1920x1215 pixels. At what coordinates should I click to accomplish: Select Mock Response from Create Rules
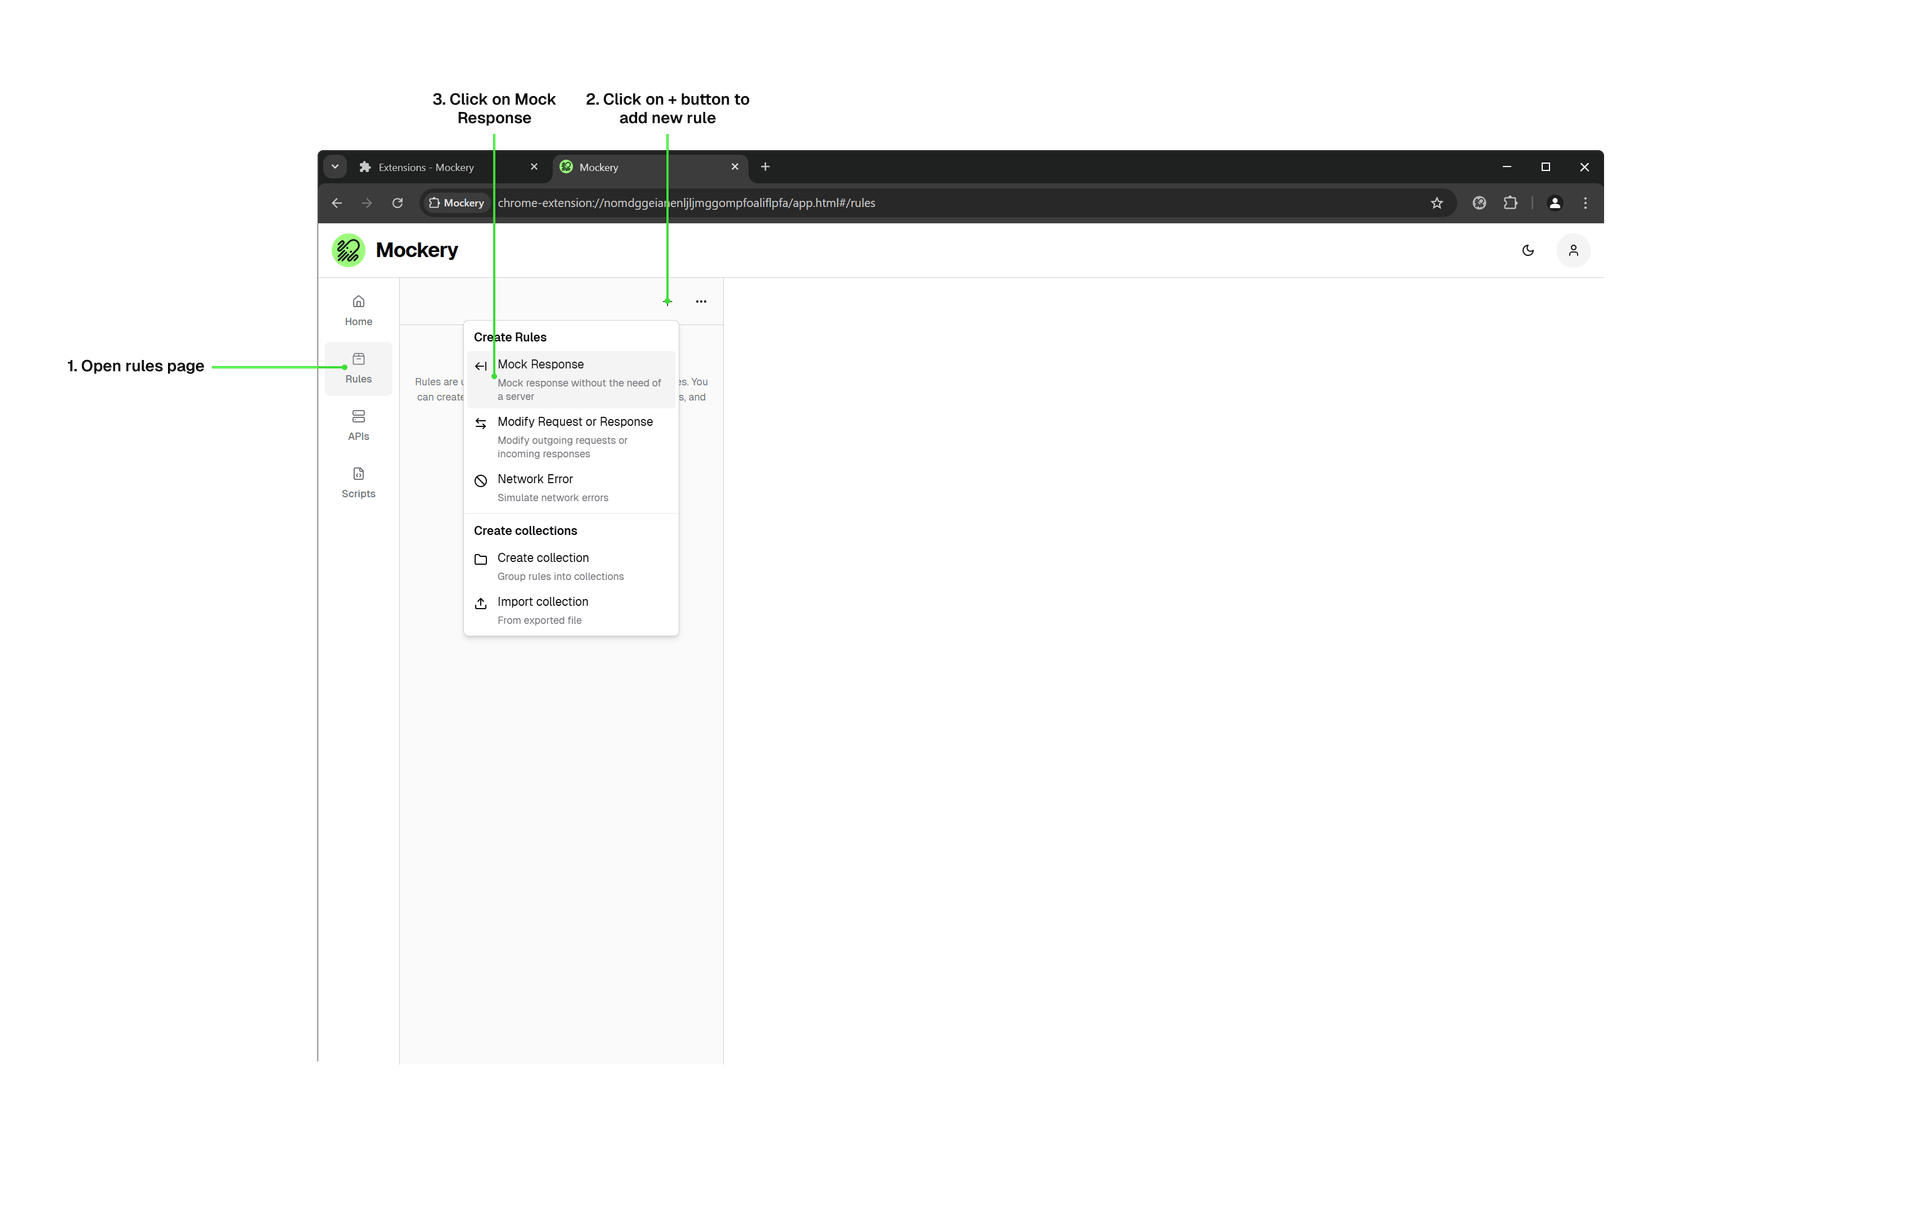(571, 379)
